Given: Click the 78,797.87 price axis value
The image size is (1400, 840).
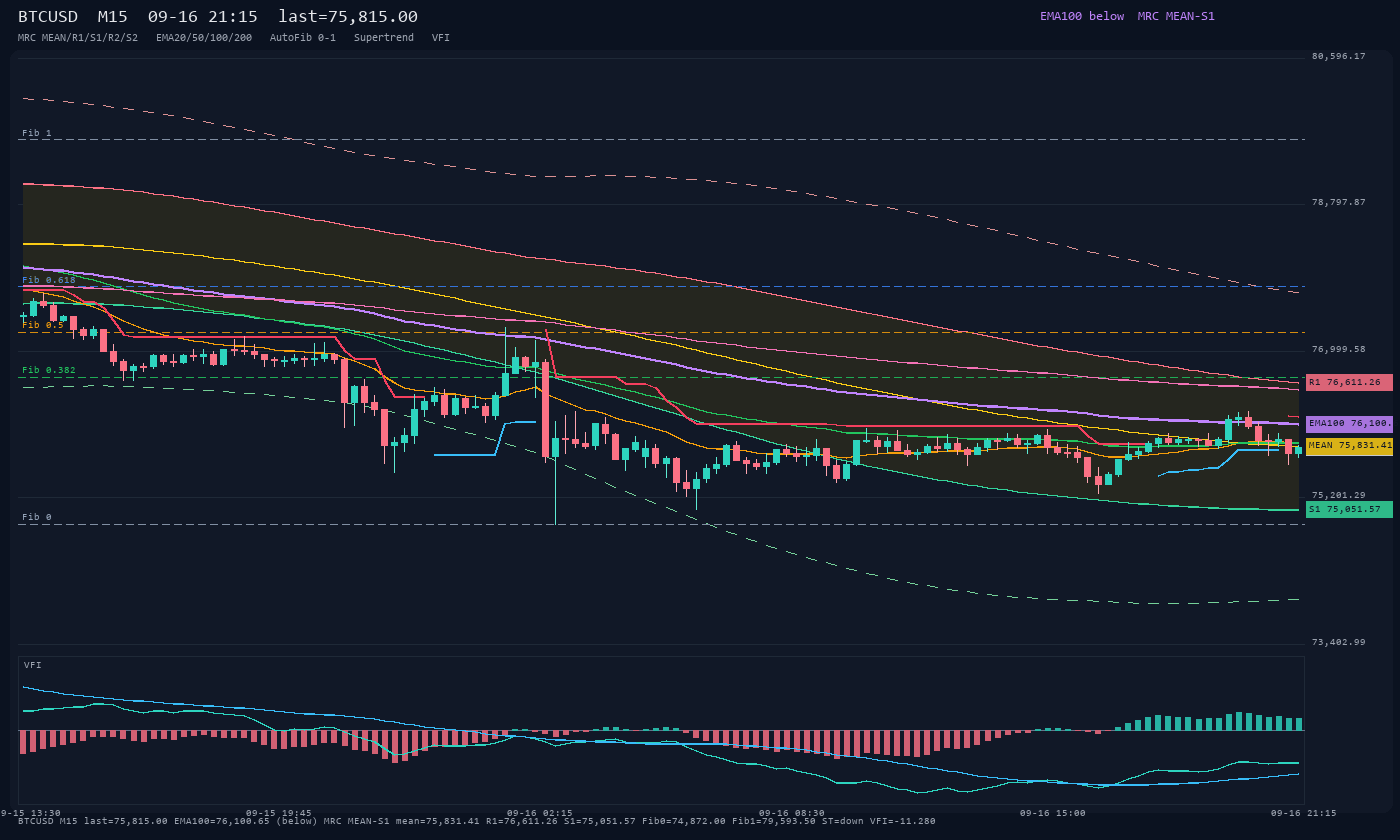Looking at the screenshot, I should coord(1338,202).
